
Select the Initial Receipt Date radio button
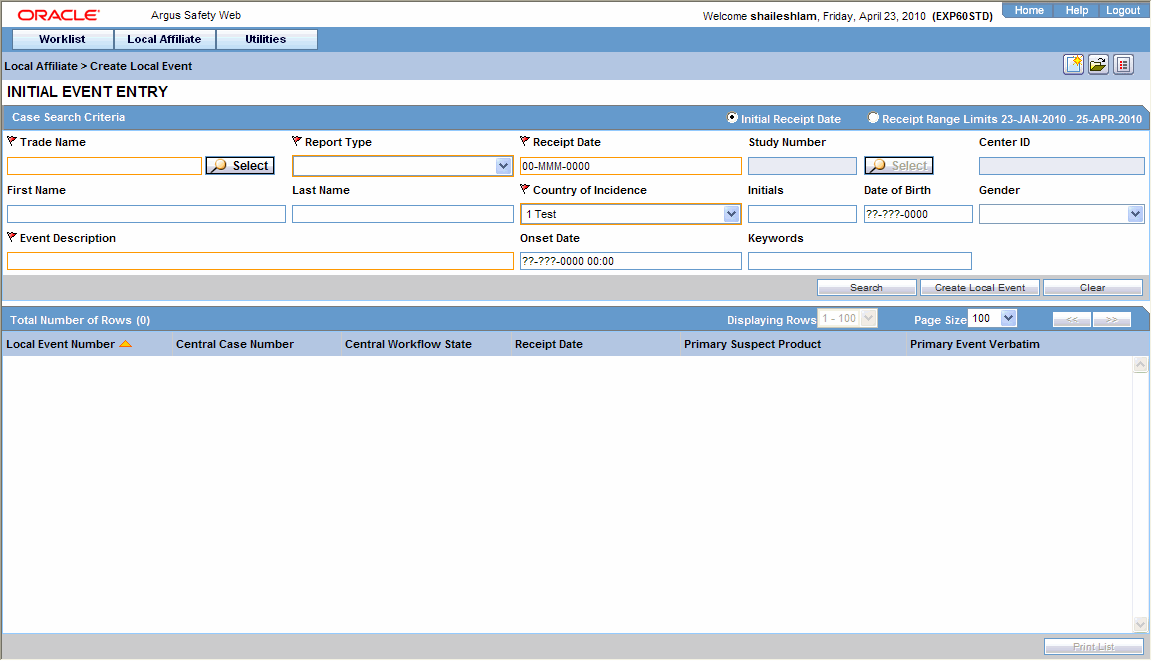(x=731, y=117)
